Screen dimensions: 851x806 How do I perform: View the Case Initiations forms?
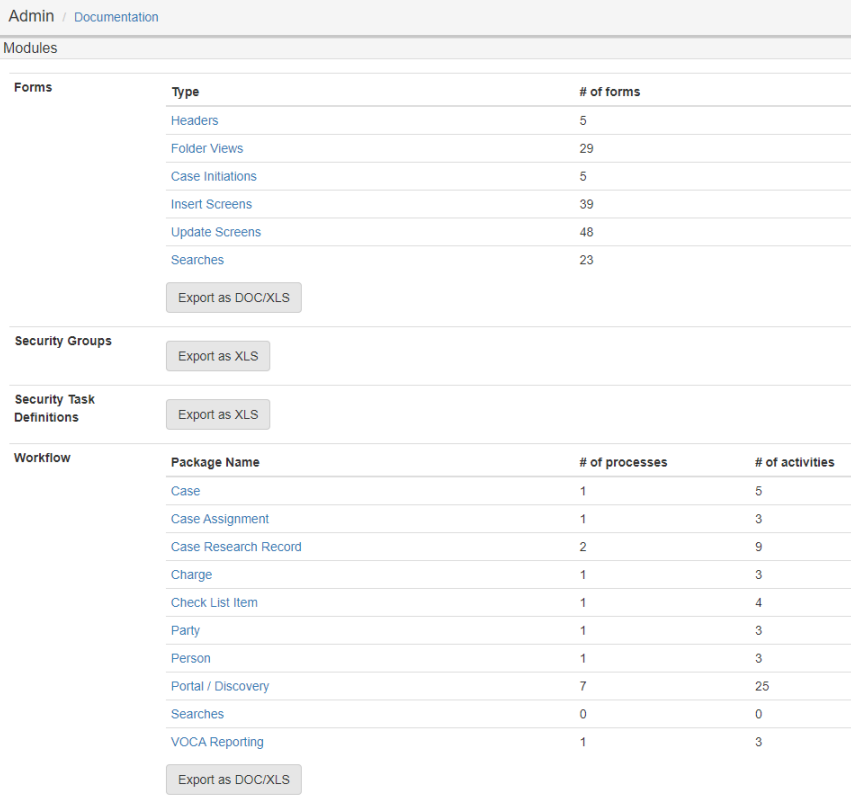213,176
